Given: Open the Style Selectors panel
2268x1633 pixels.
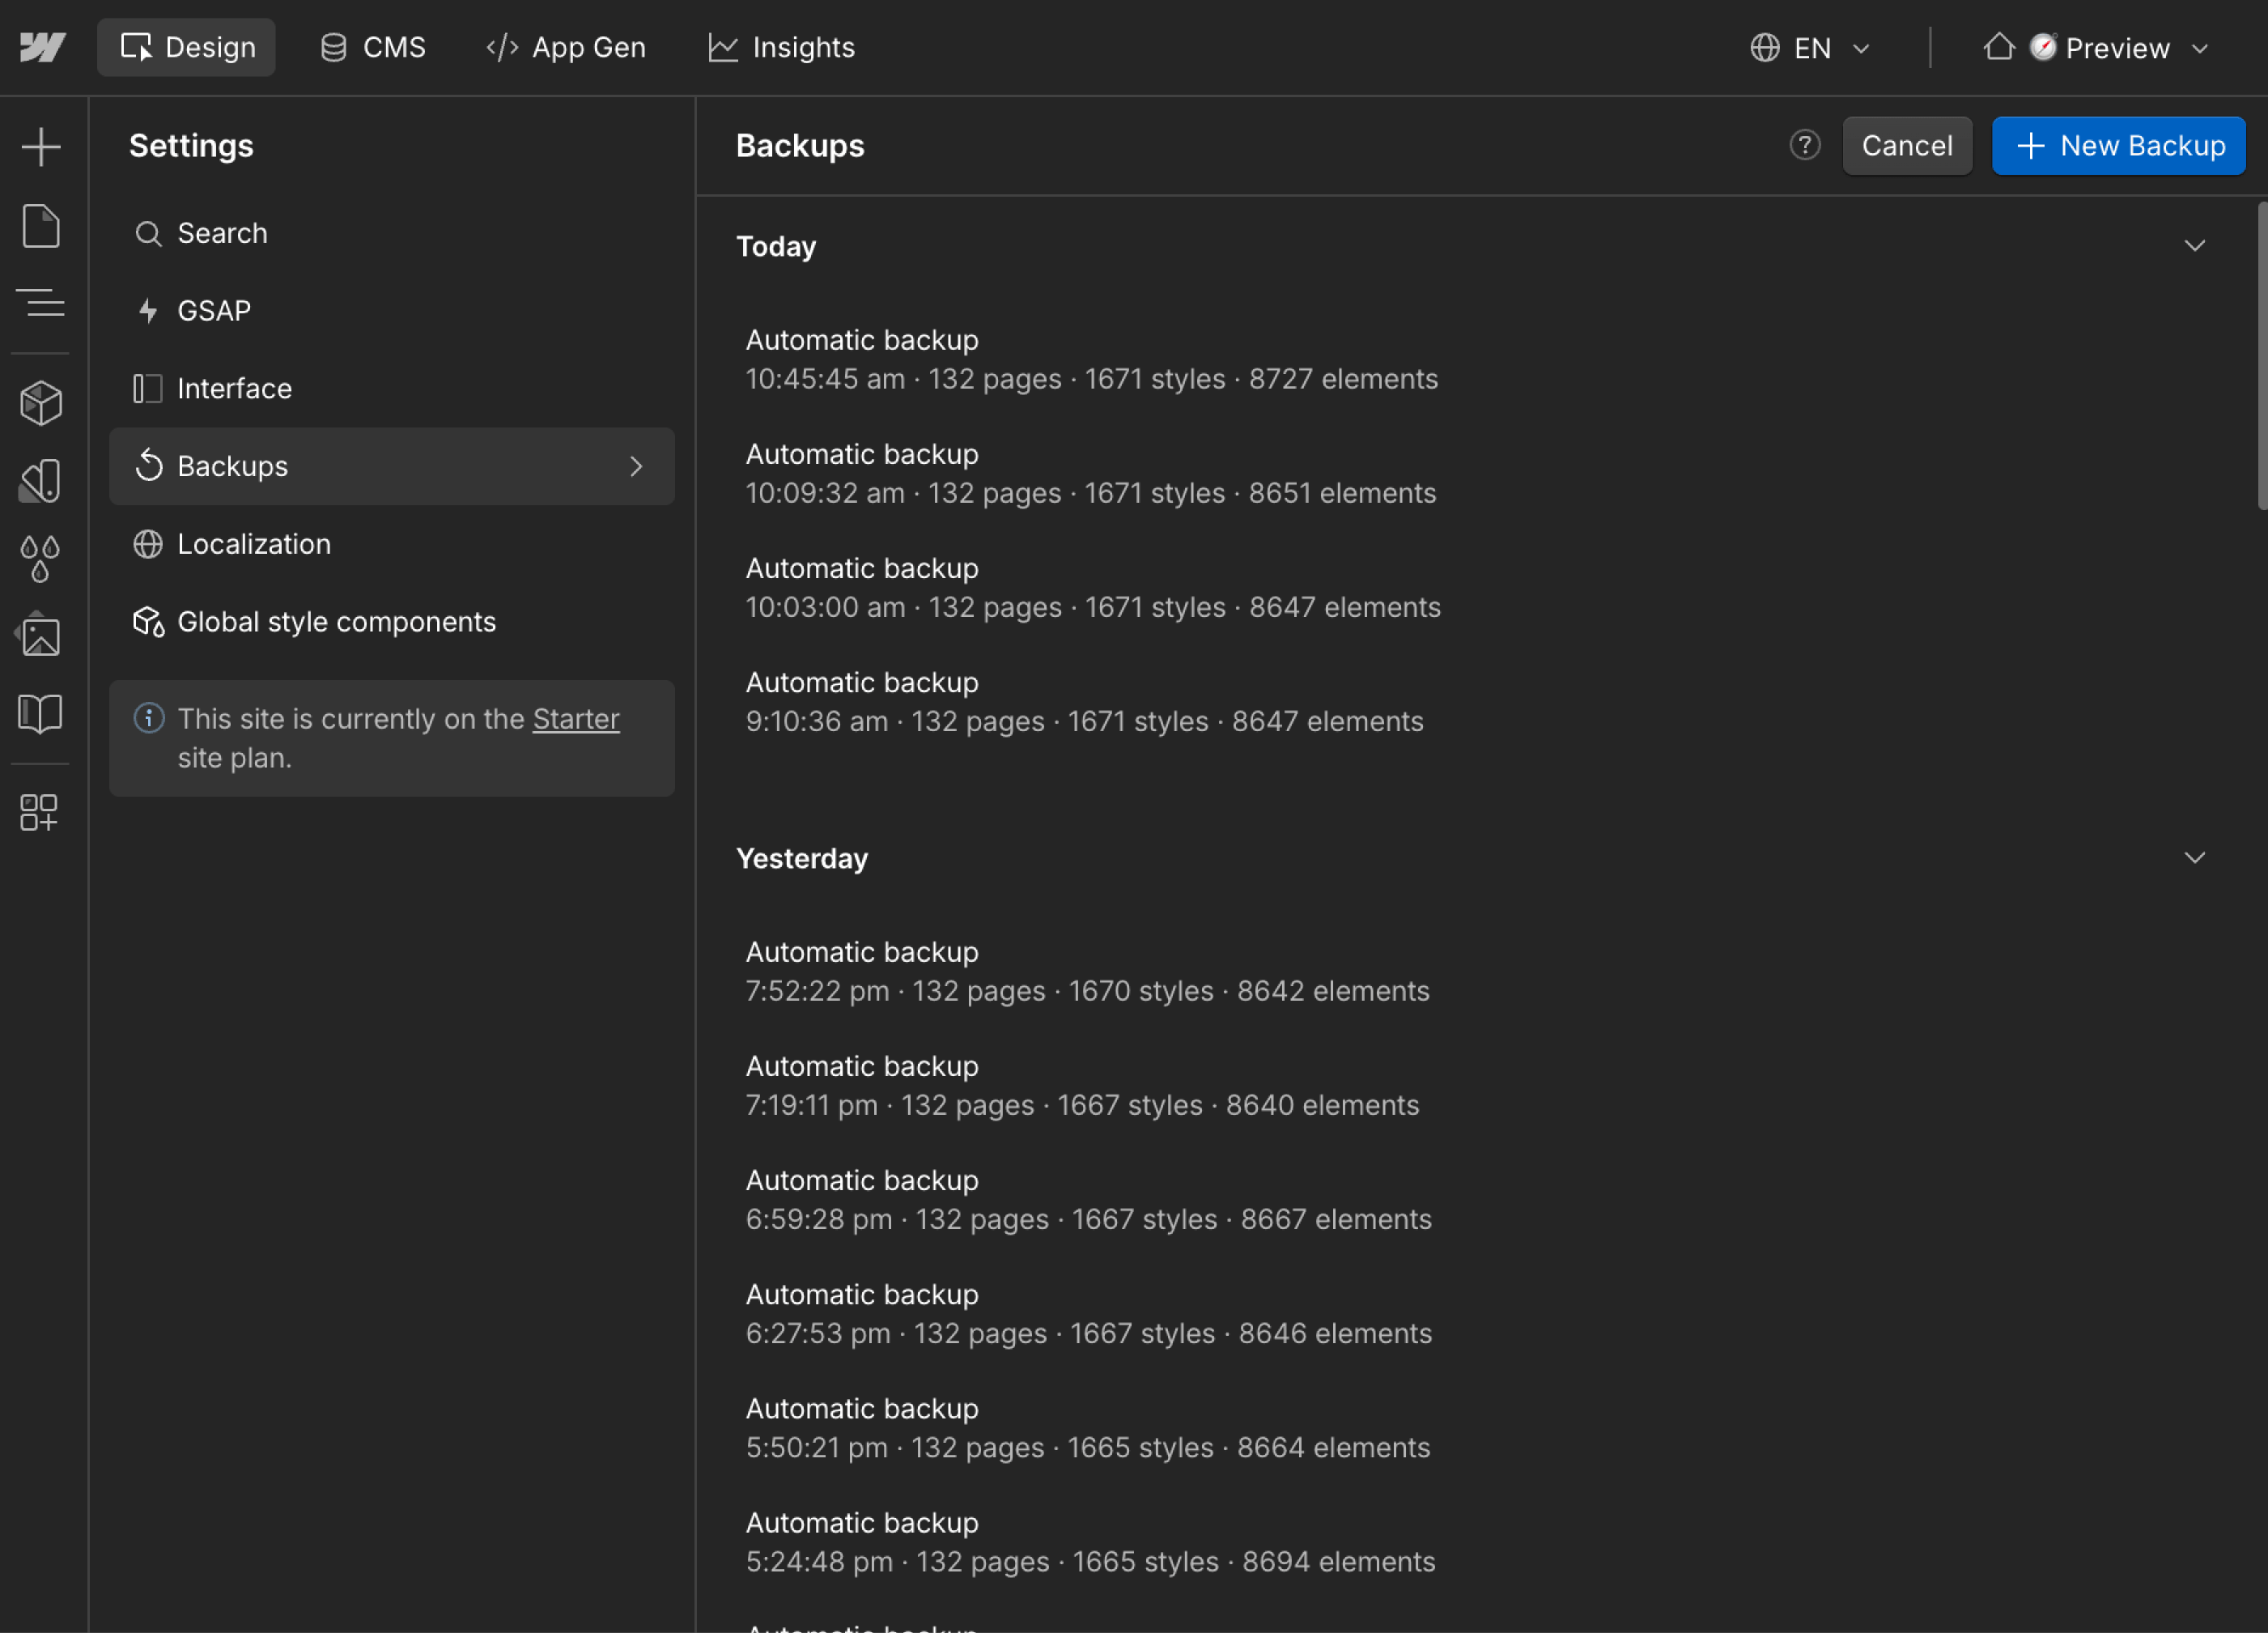Looking at the screenshot, I should (x=41, y=481).
